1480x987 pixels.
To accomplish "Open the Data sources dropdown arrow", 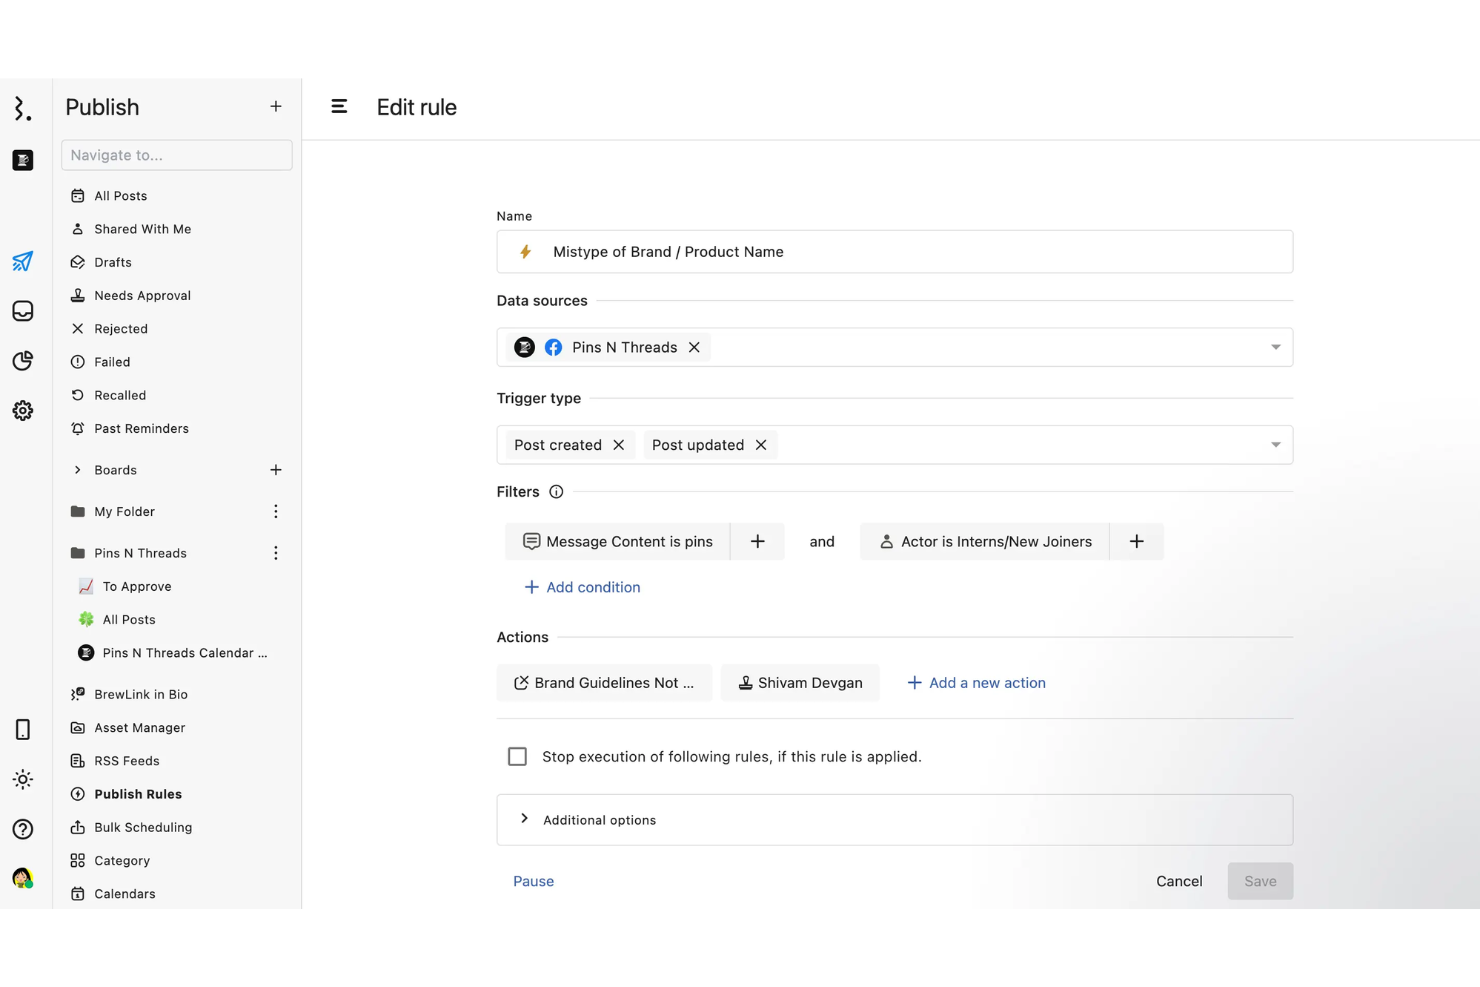I will [1275, 347].
